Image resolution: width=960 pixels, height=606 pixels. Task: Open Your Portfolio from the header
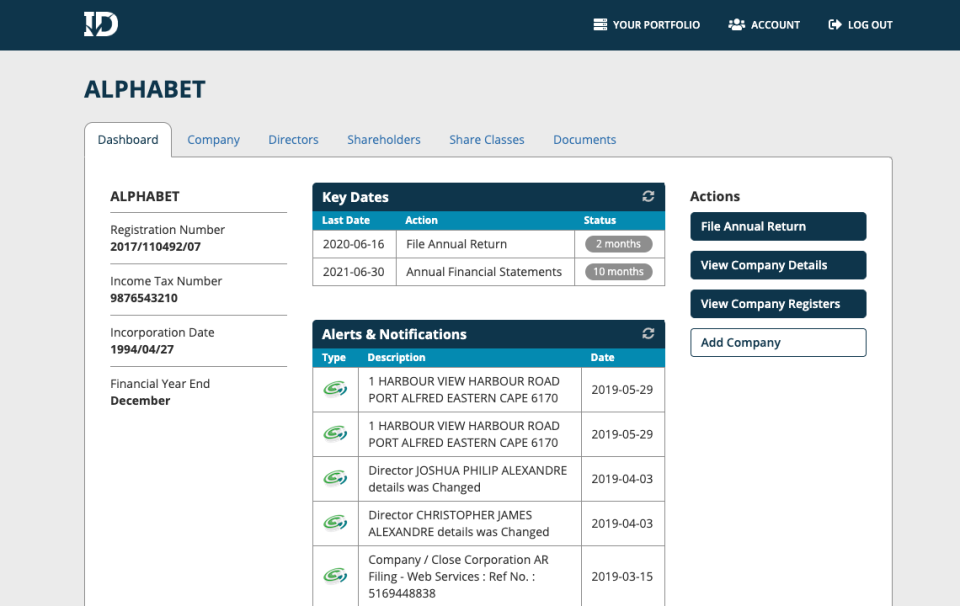(x=646, y=25)
